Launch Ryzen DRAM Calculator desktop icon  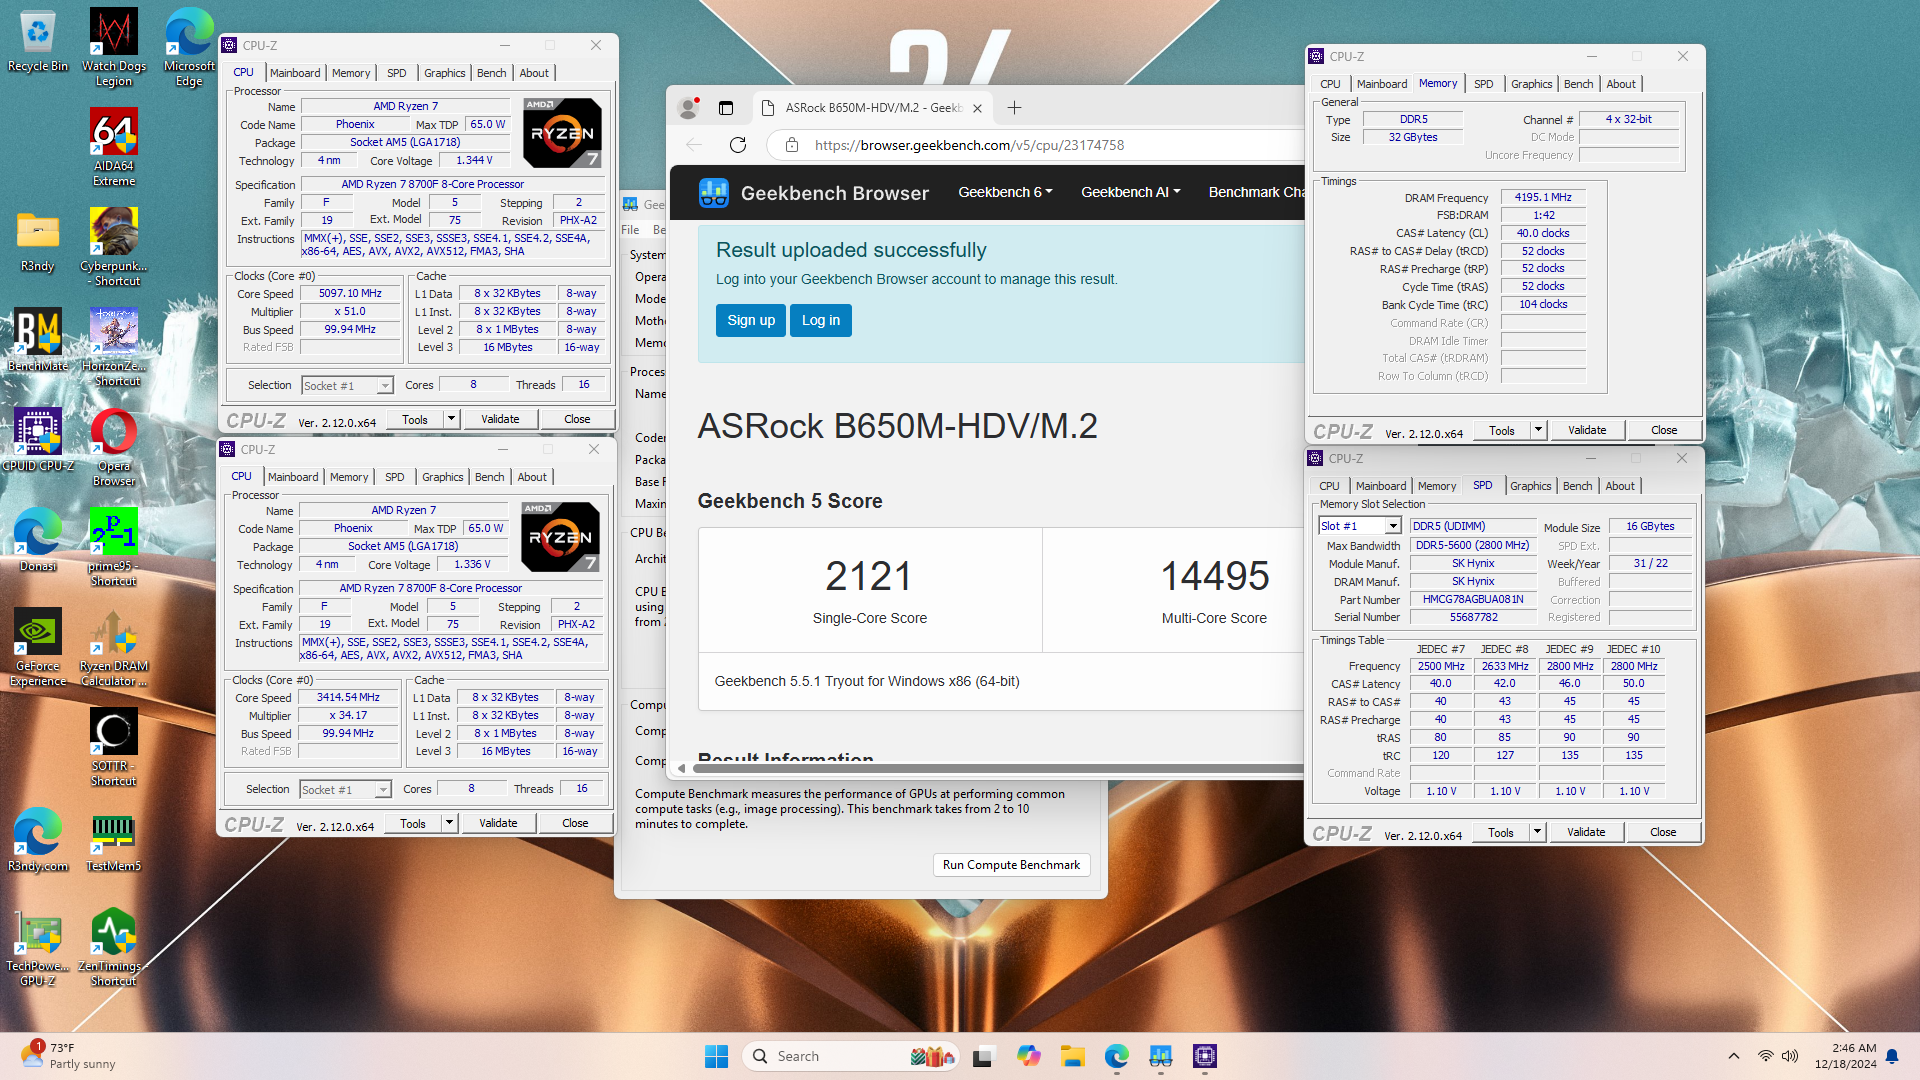[x=113, y=648]
